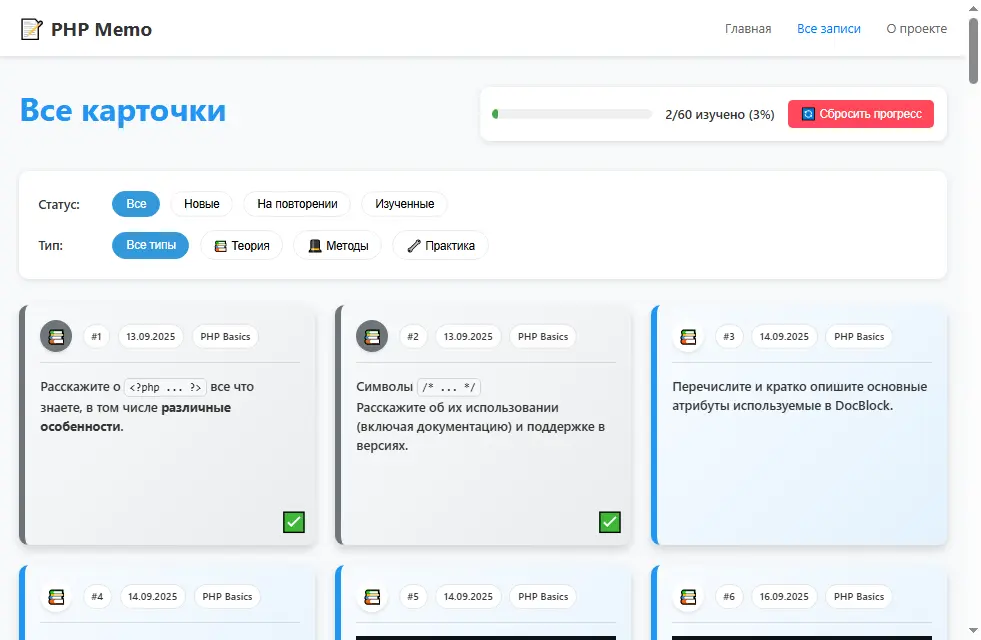Click the books icon on card #3
The width and height of the screenshot is (981, 640).
tap(688, 337)
